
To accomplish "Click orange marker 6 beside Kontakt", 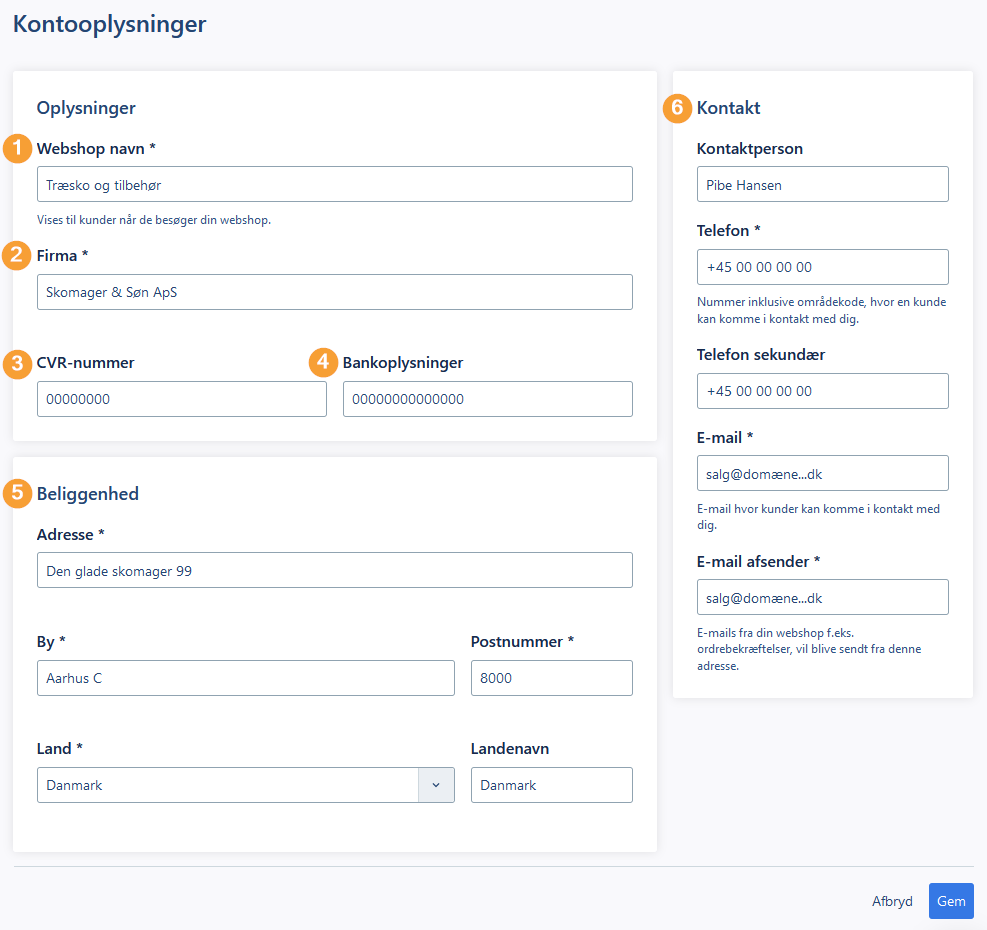I will pos(677,108).
